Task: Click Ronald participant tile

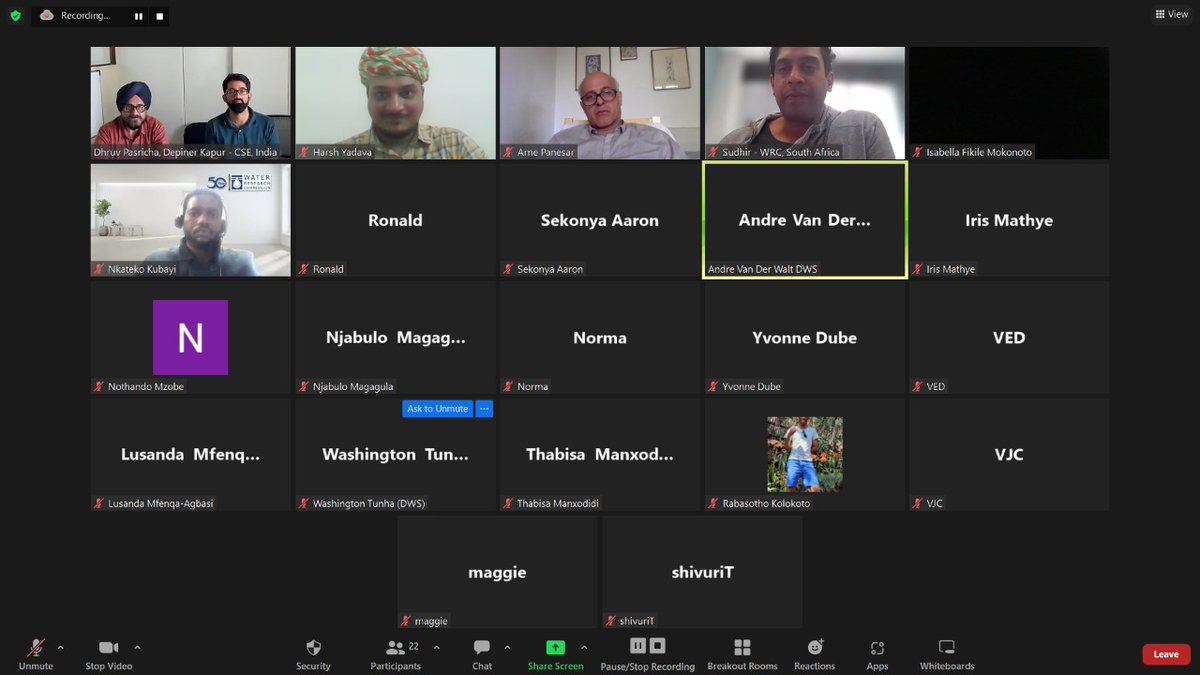Action: (x=395, y=220)
